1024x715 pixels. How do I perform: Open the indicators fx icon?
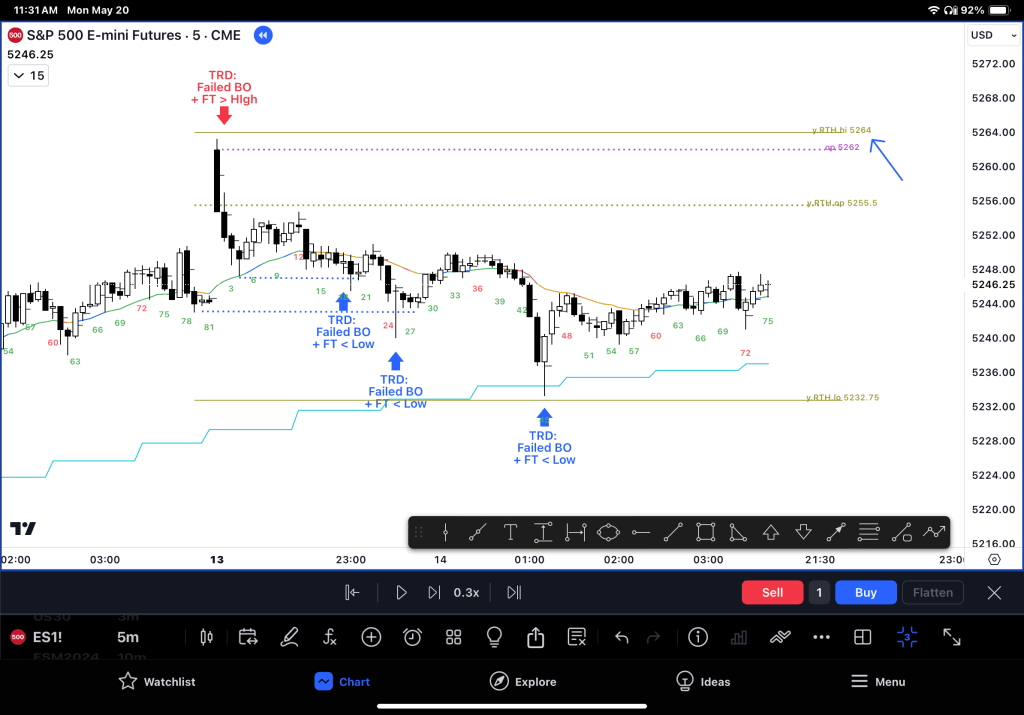[330, 637]
